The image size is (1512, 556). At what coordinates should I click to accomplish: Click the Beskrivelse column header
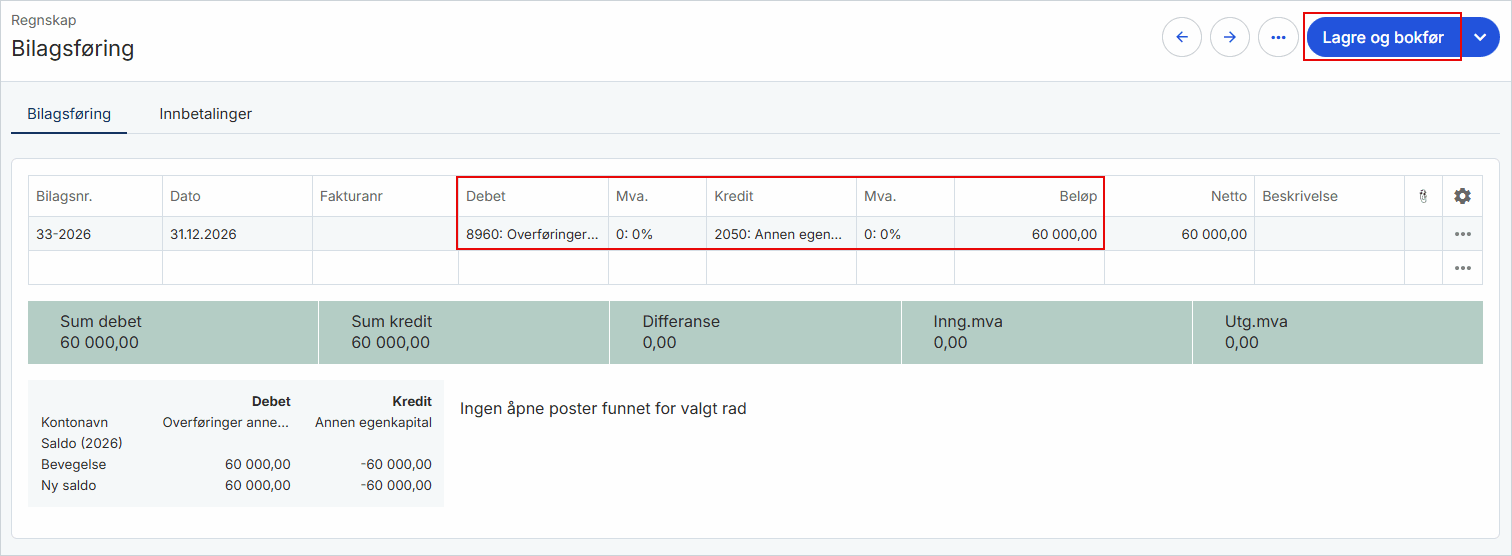pyautogui.click(x=1329, y=196)
